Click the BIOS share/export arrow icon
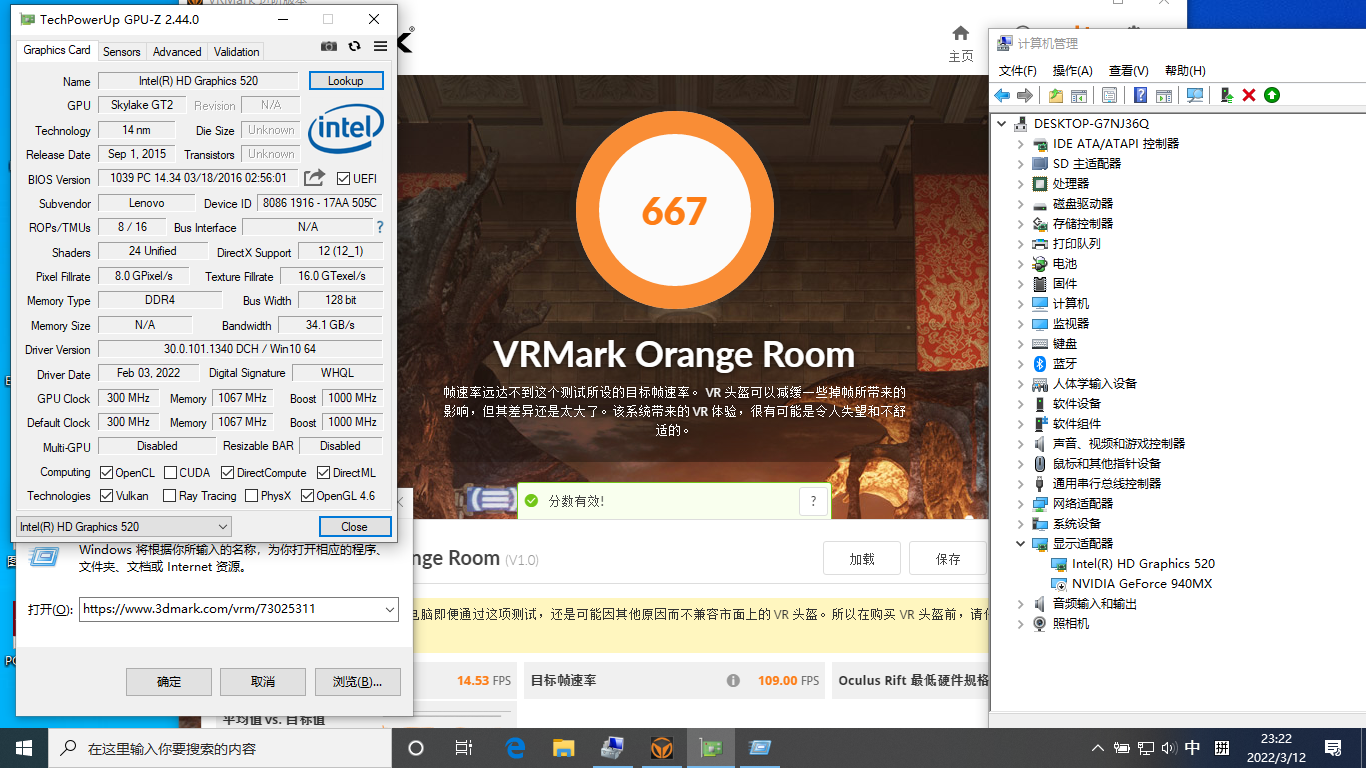The height and width of the screenshot is (768, 1366). coord(314,178)
